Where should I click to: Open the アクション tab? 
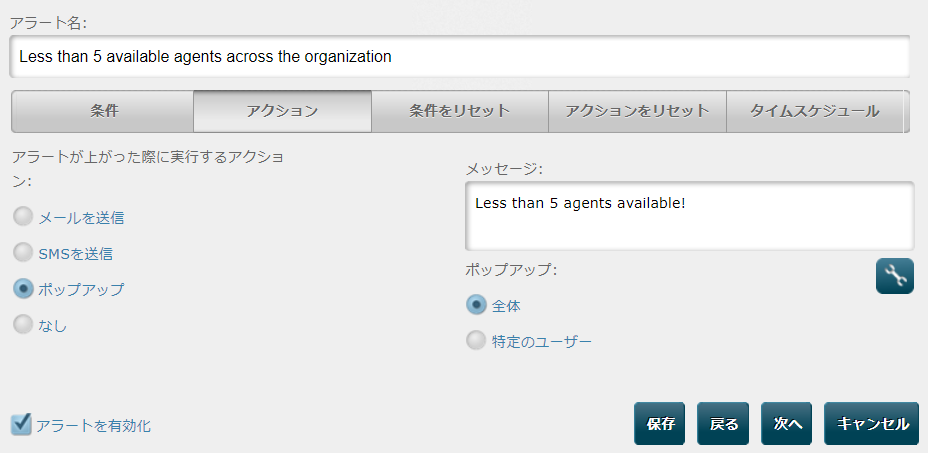(282, 111)
